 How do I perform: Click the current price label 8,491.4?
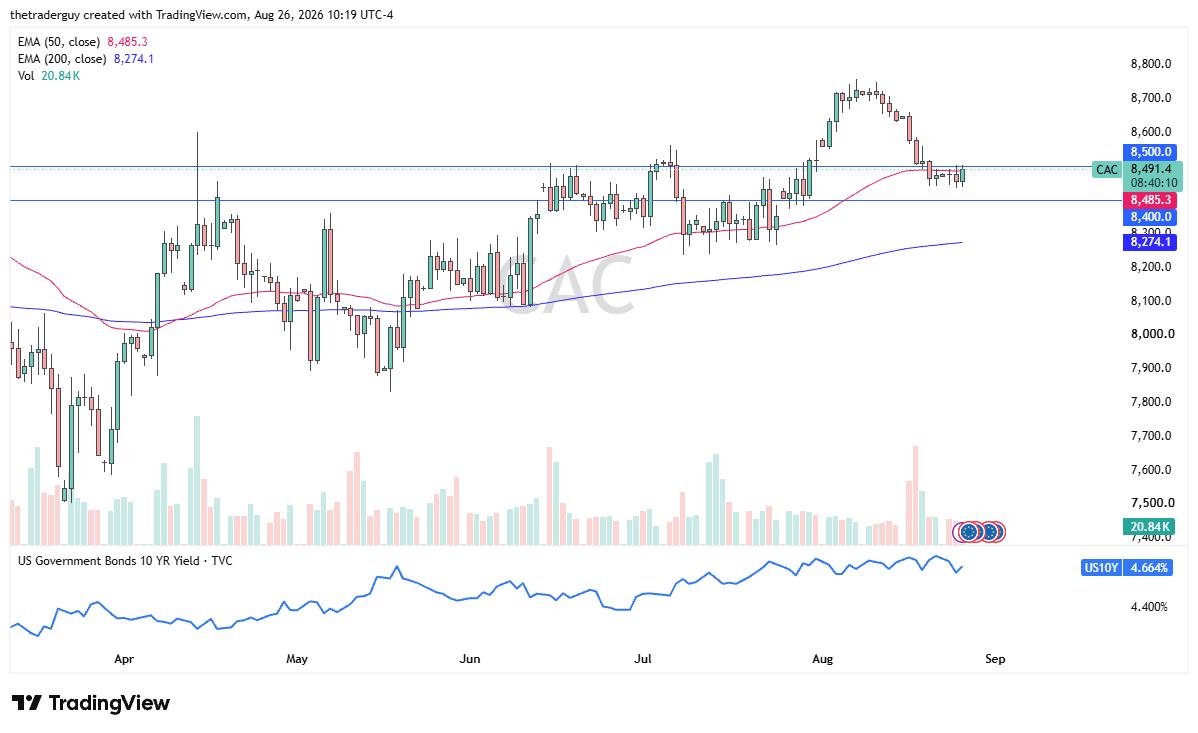1151,169
